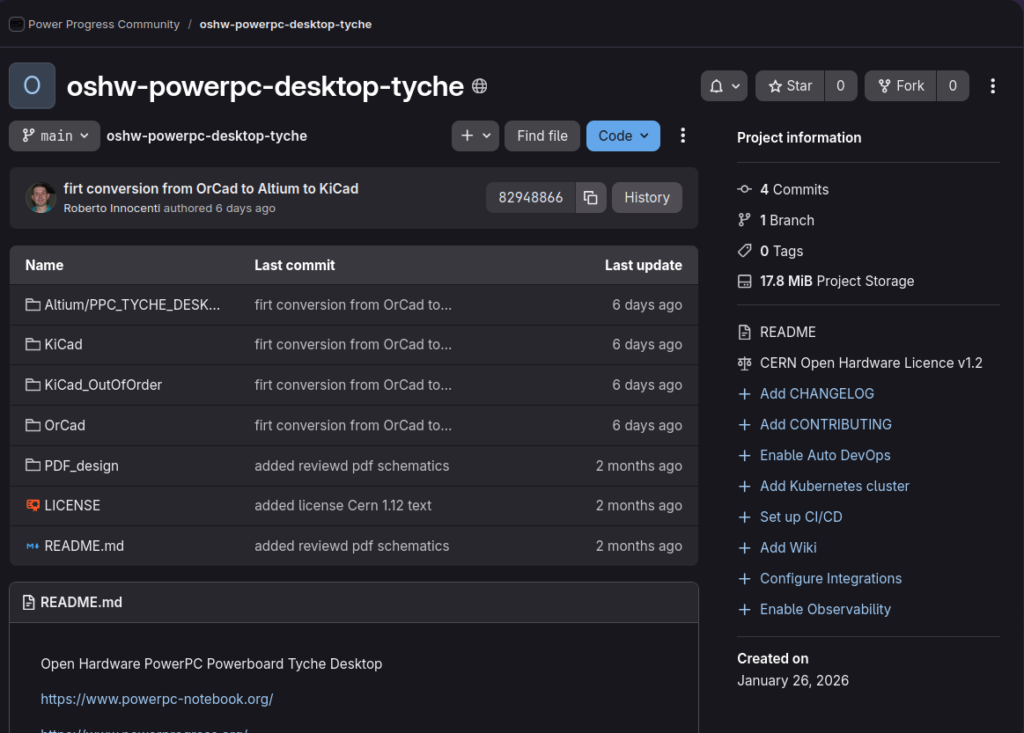Screen dimensions: 1024x733
Task: Open the fork count 0
Action: click(x=953, y=86)
